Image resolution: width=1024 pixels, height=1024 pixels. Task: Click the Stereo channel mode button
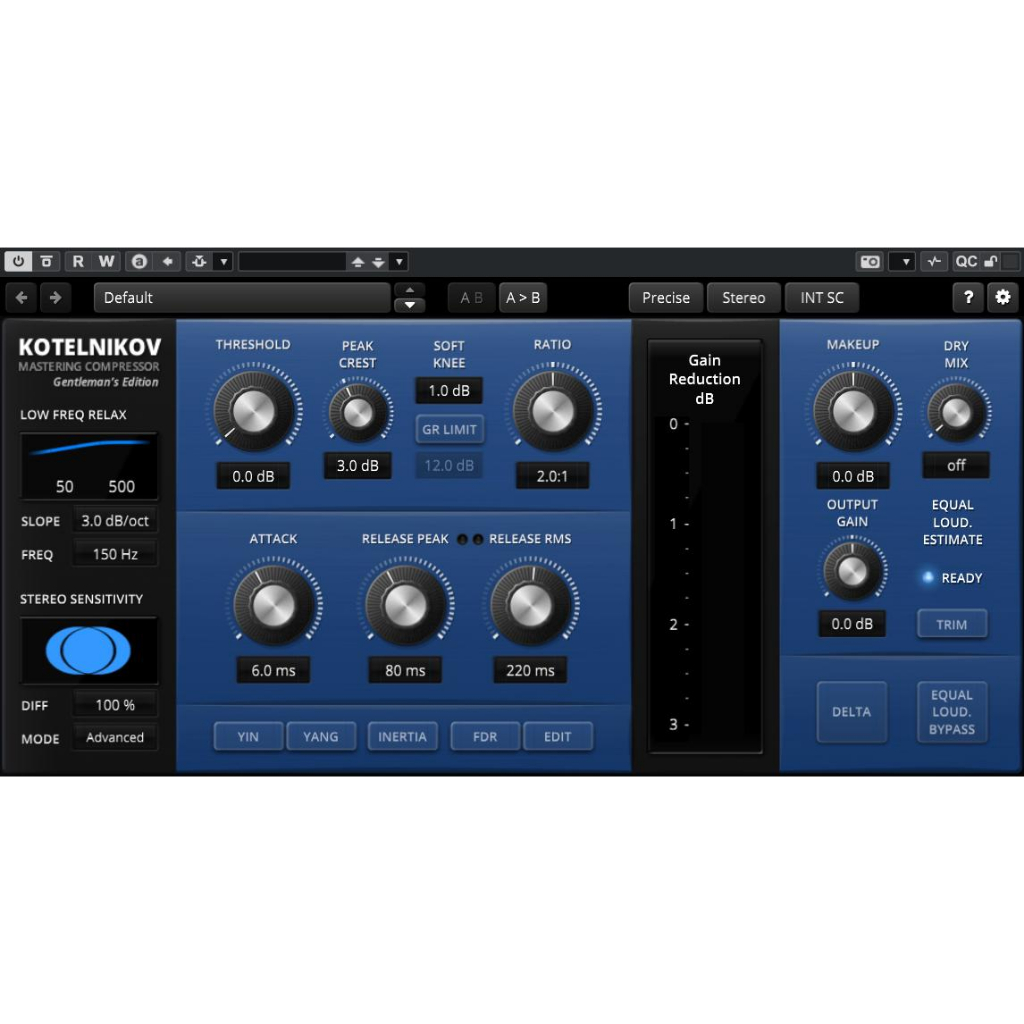[743, 298]
